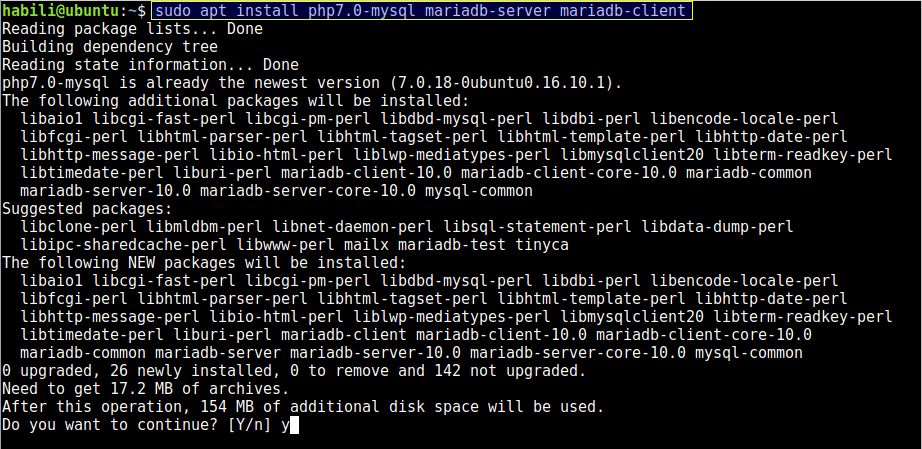Click the 'following additional packages' heading
The image size is (922, 449).
click(x=235, y=101)
